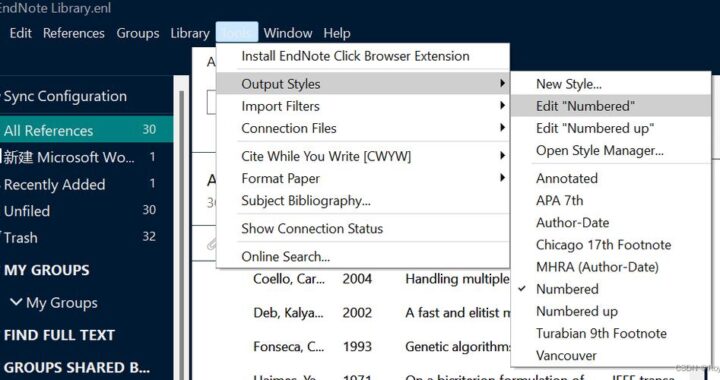Open the Groups menu
This screenshot has height=380, width=720.
point(138,33)
